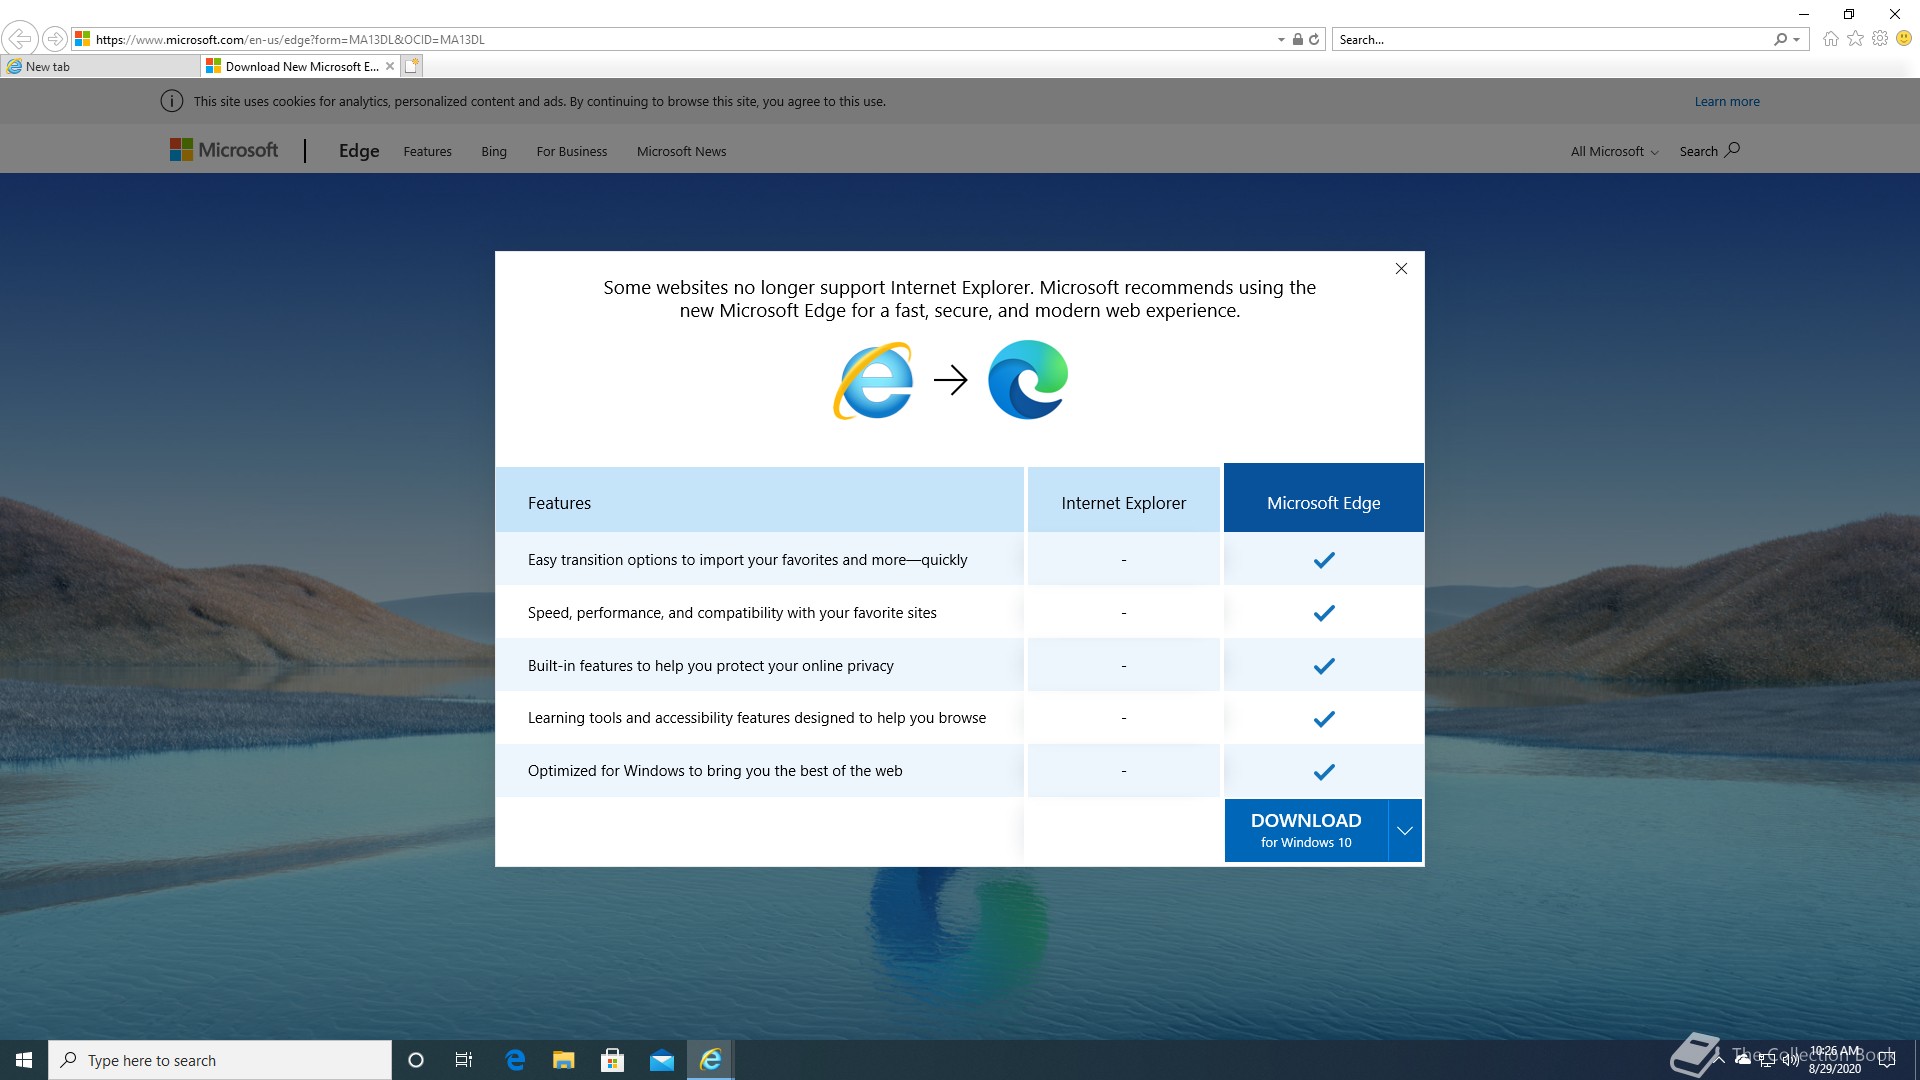The height and width of the screenshot is (1080, 1920).
Task: Click the Microsoft logo in site header
Action: (x=224, y=150)
